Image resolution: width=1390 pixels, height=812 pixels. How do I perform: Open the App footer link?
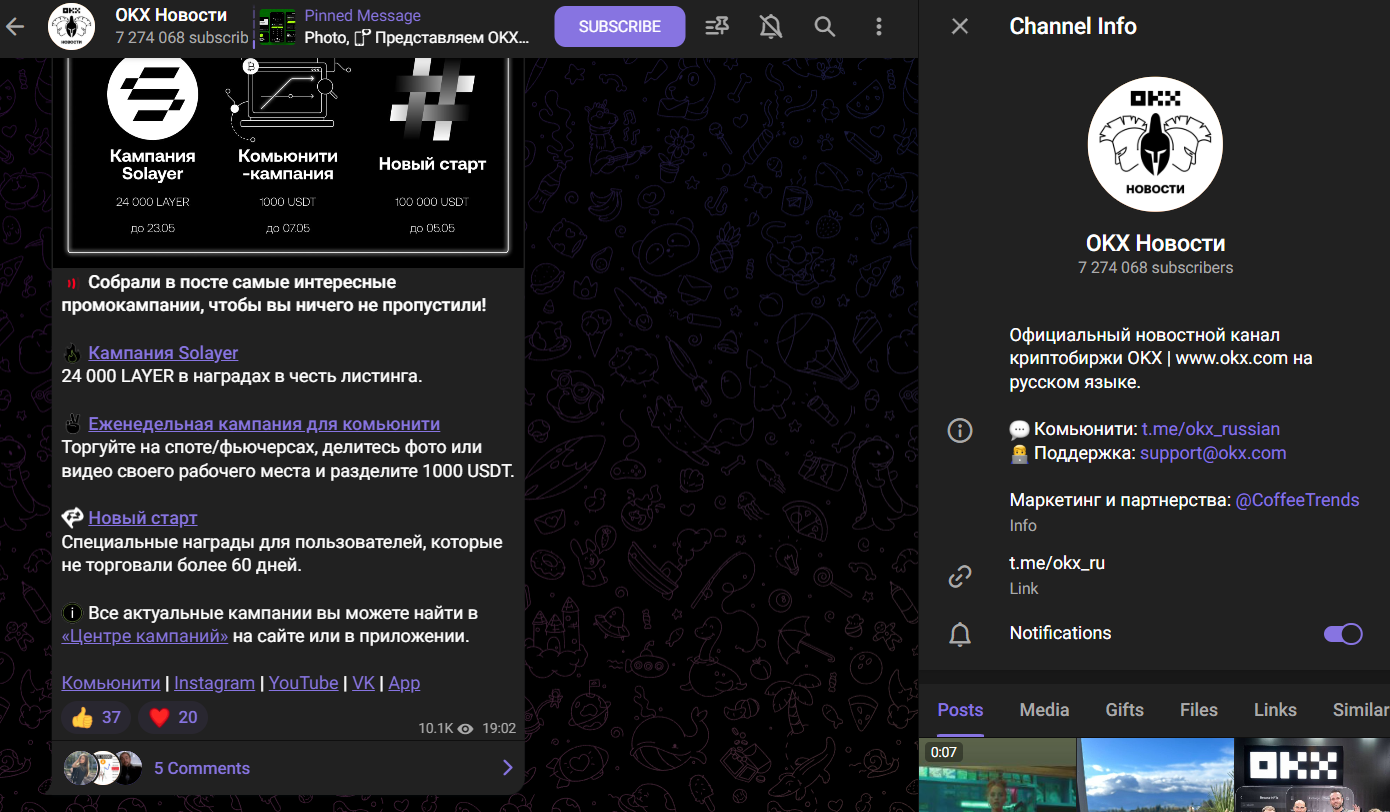coord(404,683)
